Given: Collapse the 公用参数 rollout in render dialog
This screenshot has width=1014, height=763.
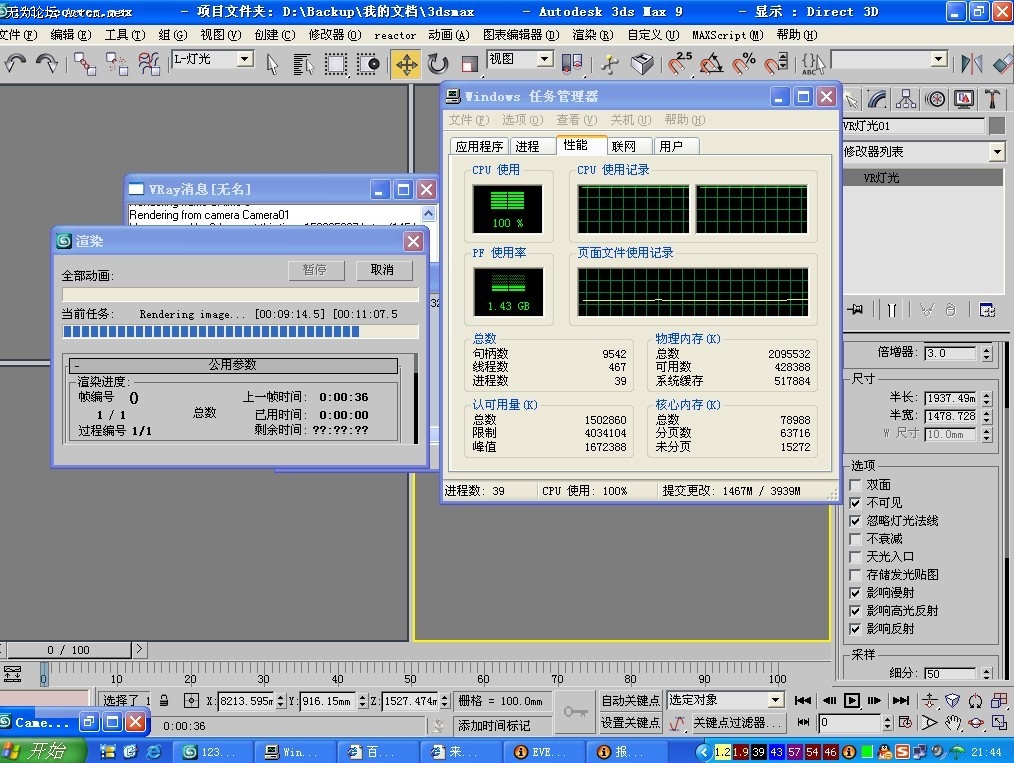Looking at the screenshot, I should [233, 365].
